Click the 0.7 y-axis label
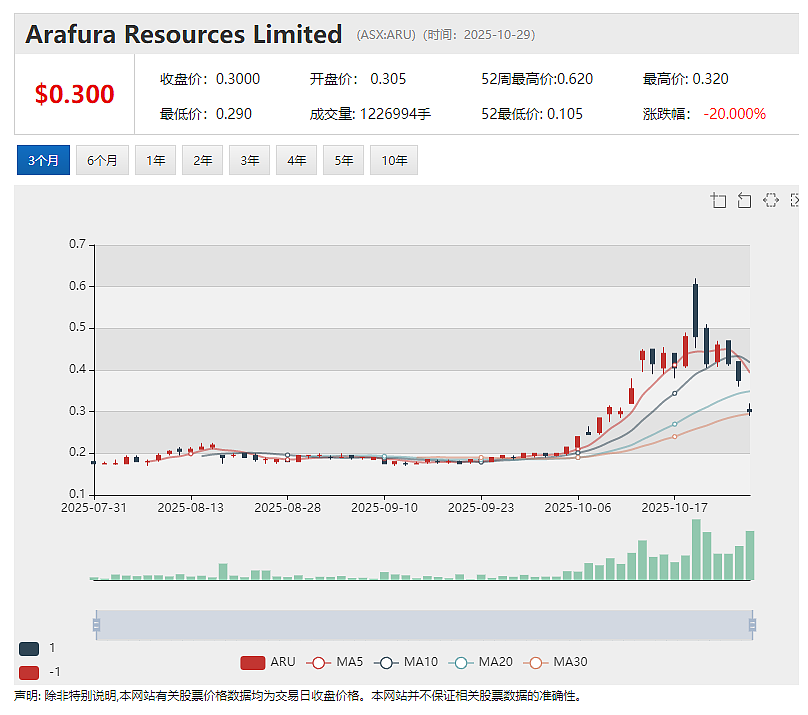Image resolution: width=808 pixels, height=715 pixels. (x=77, y=244)
